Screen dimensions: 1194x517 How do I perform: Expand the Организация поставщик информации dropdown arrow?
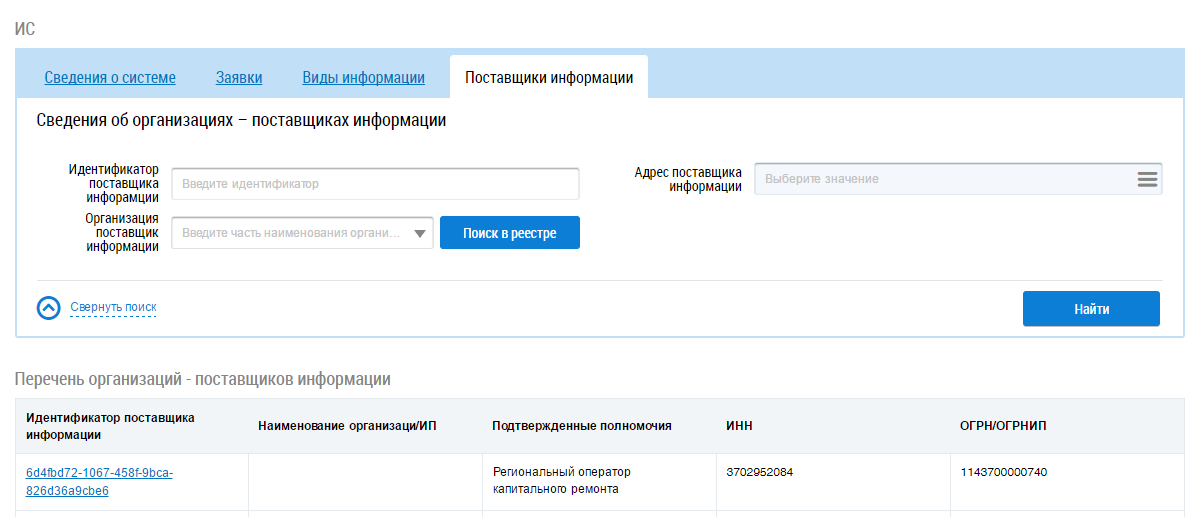[420, 234]
